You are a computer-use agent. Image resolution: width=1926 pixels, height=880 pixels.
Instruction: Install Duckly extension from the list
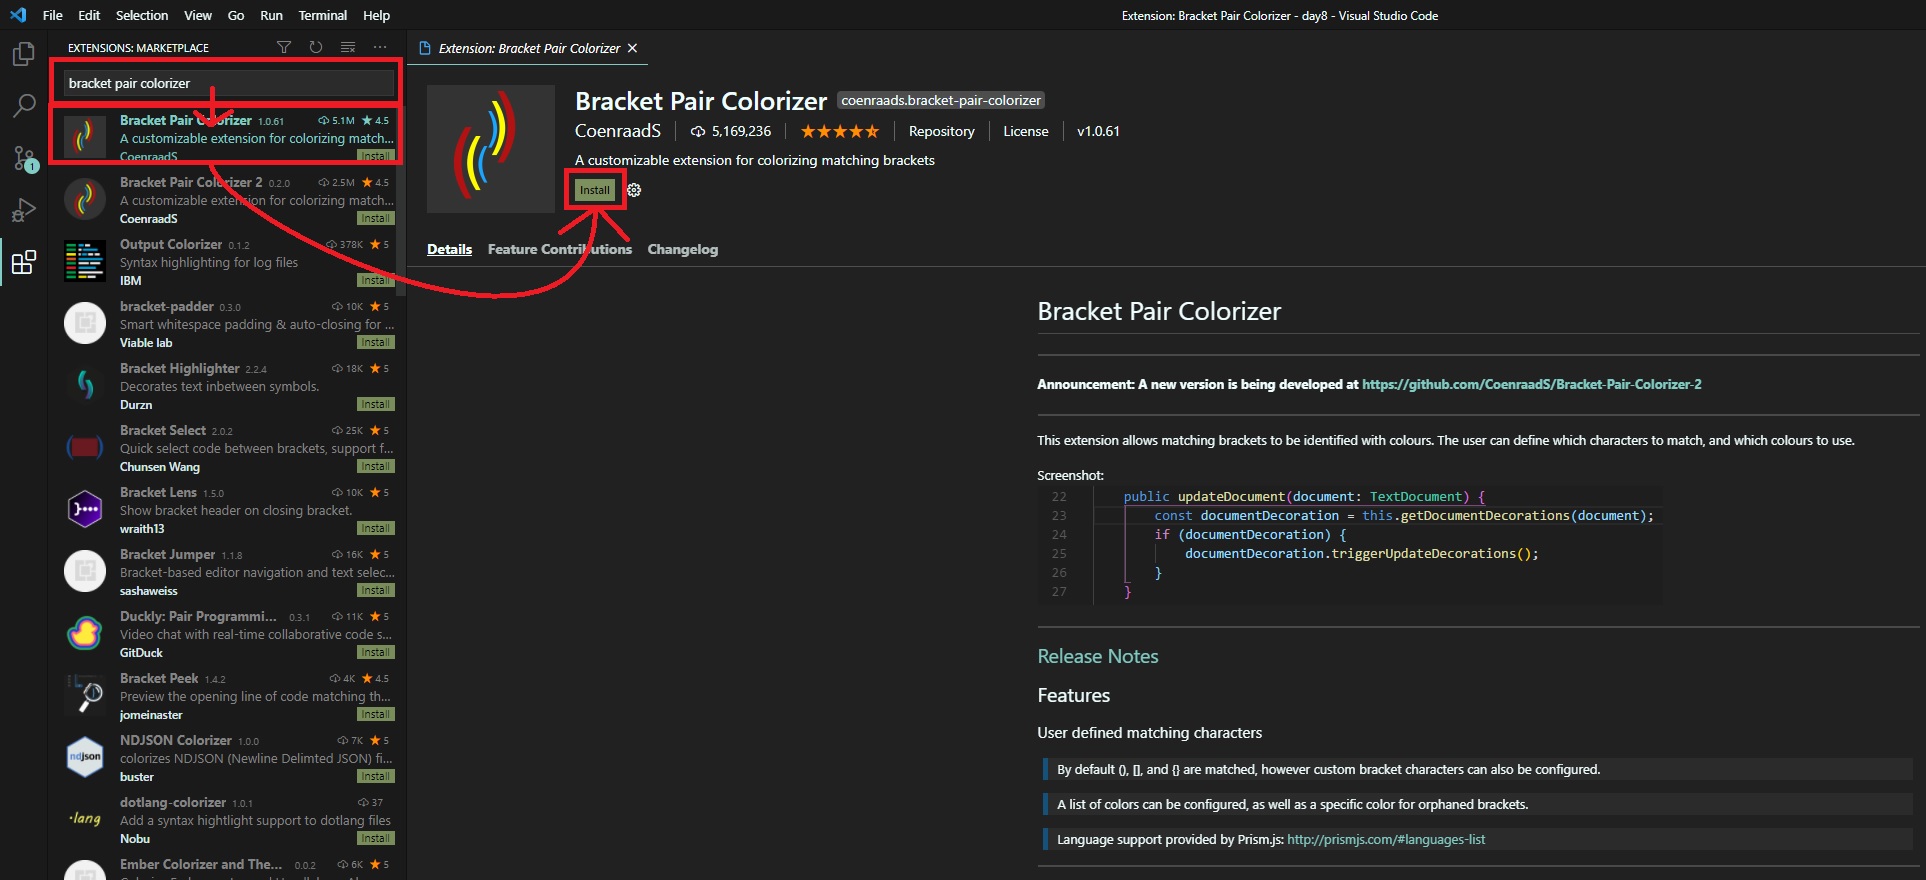click(376, 653)
